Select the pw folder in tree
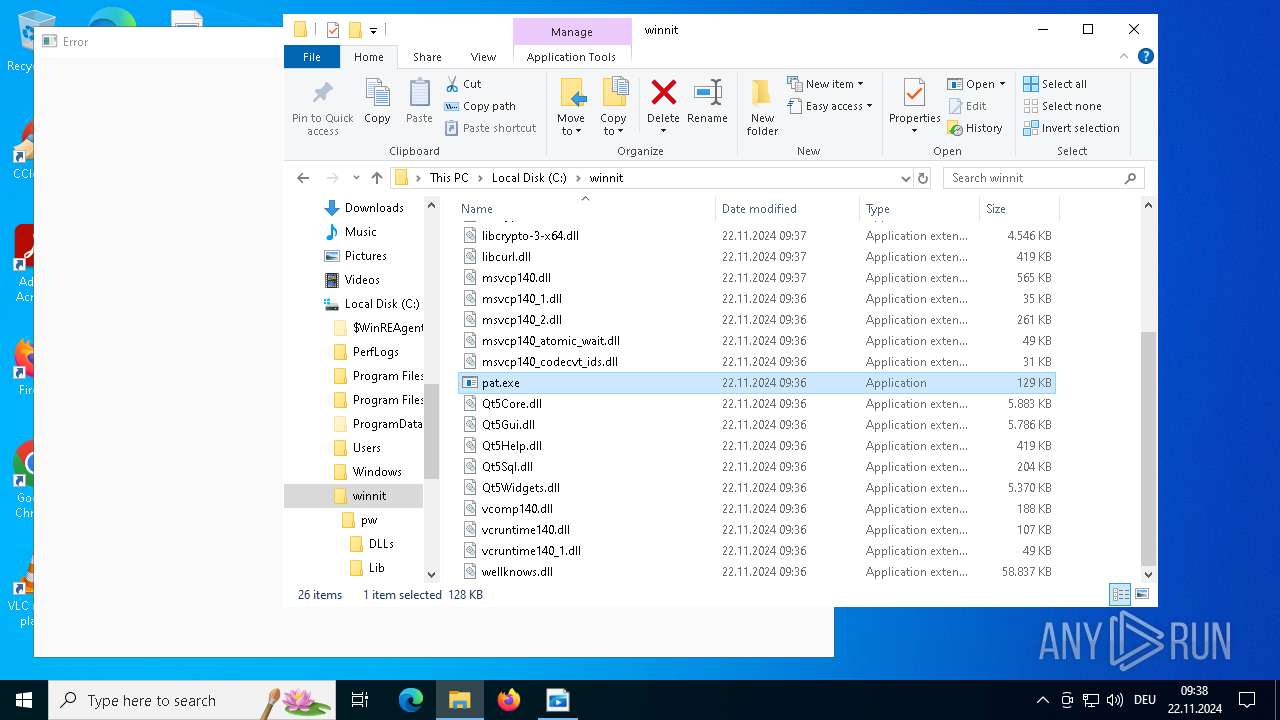The image size is (1280, 720). [x=369, y=520]
